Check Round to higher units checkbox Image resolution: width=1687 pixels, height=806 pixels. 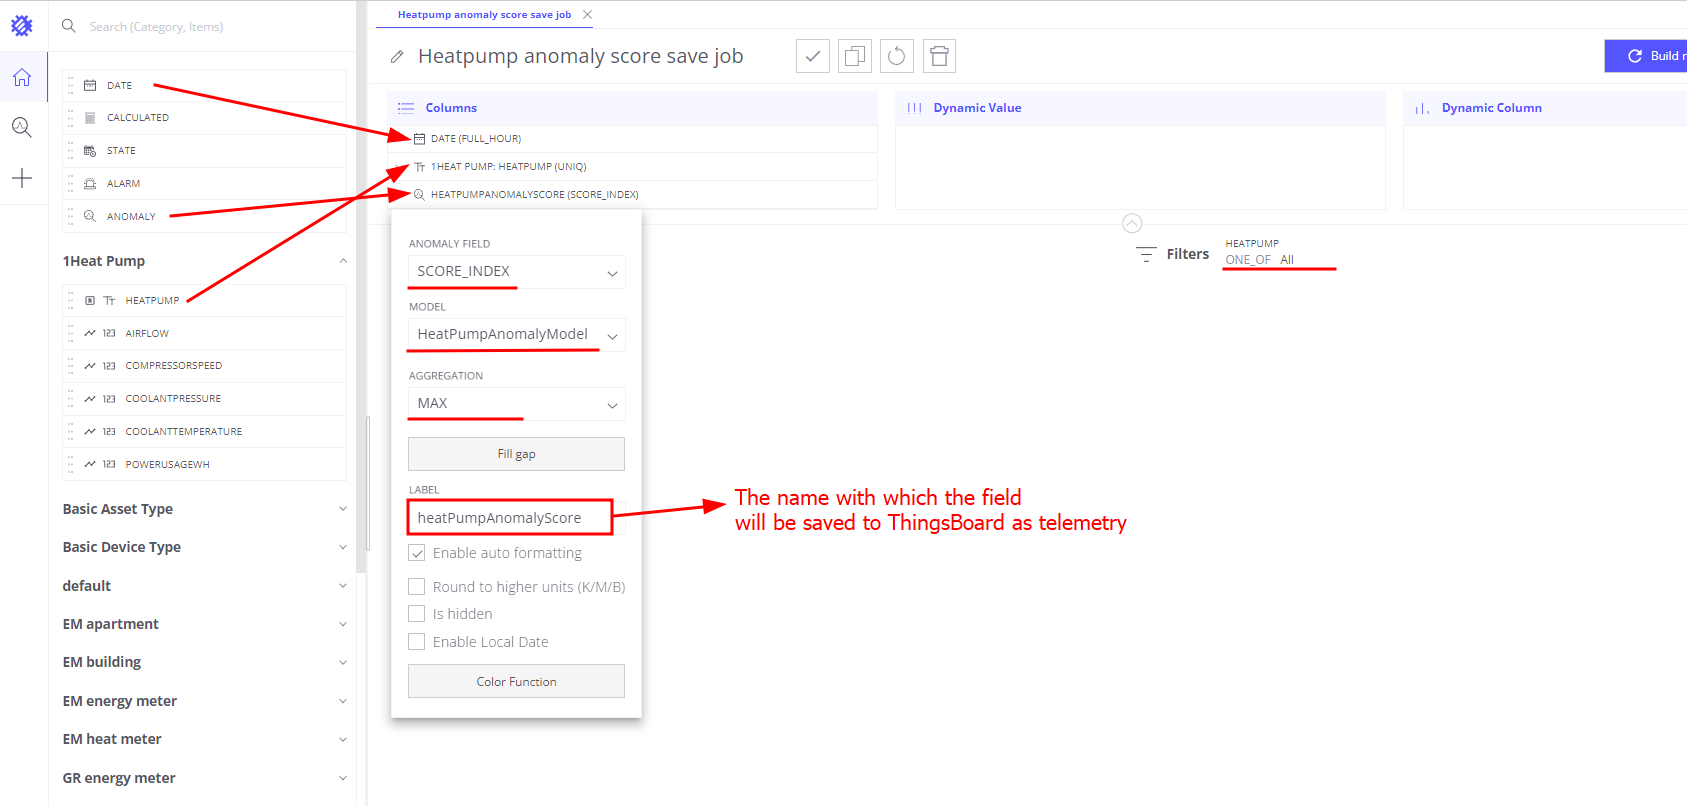pos(417,587)
